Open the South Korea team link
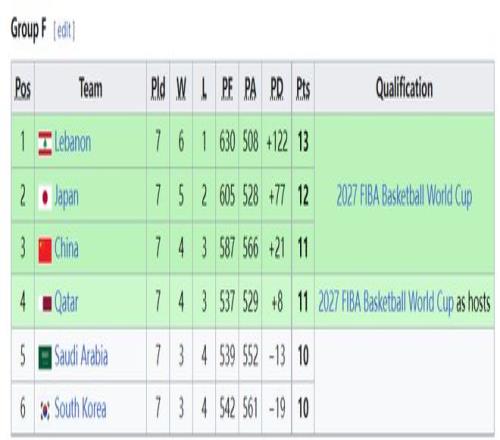Screen dimensions: 500x440 pos(80,408)
